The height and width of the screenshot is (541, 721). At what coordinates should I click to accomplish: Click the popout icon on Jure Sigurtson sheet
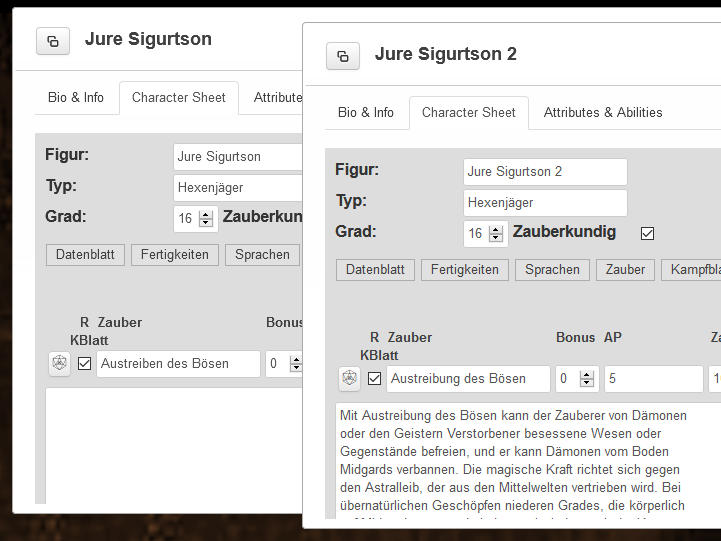(x=52, y=41)
